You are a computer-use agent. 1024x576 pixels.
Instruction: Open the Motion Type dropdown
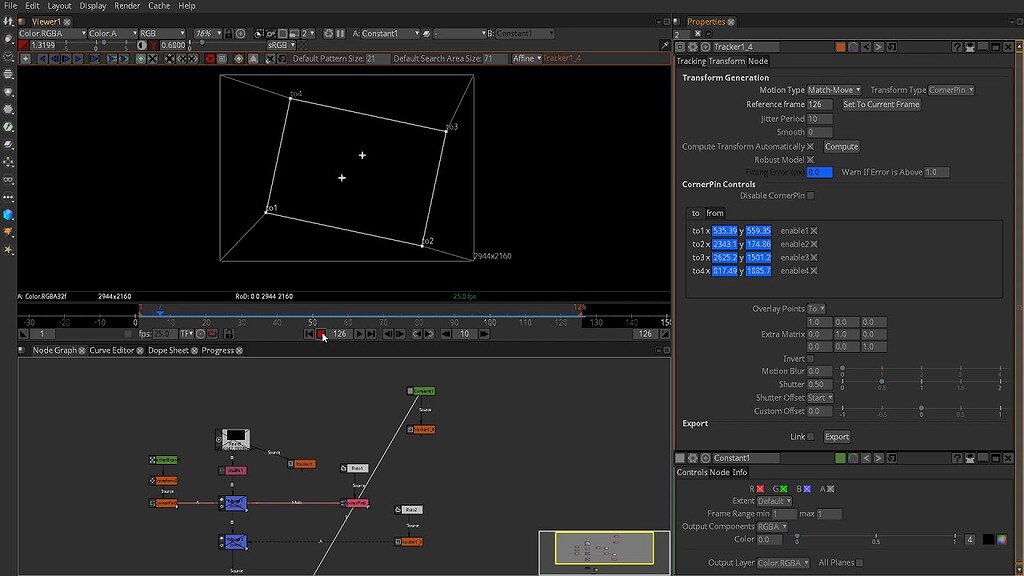[x=834, y=90]
